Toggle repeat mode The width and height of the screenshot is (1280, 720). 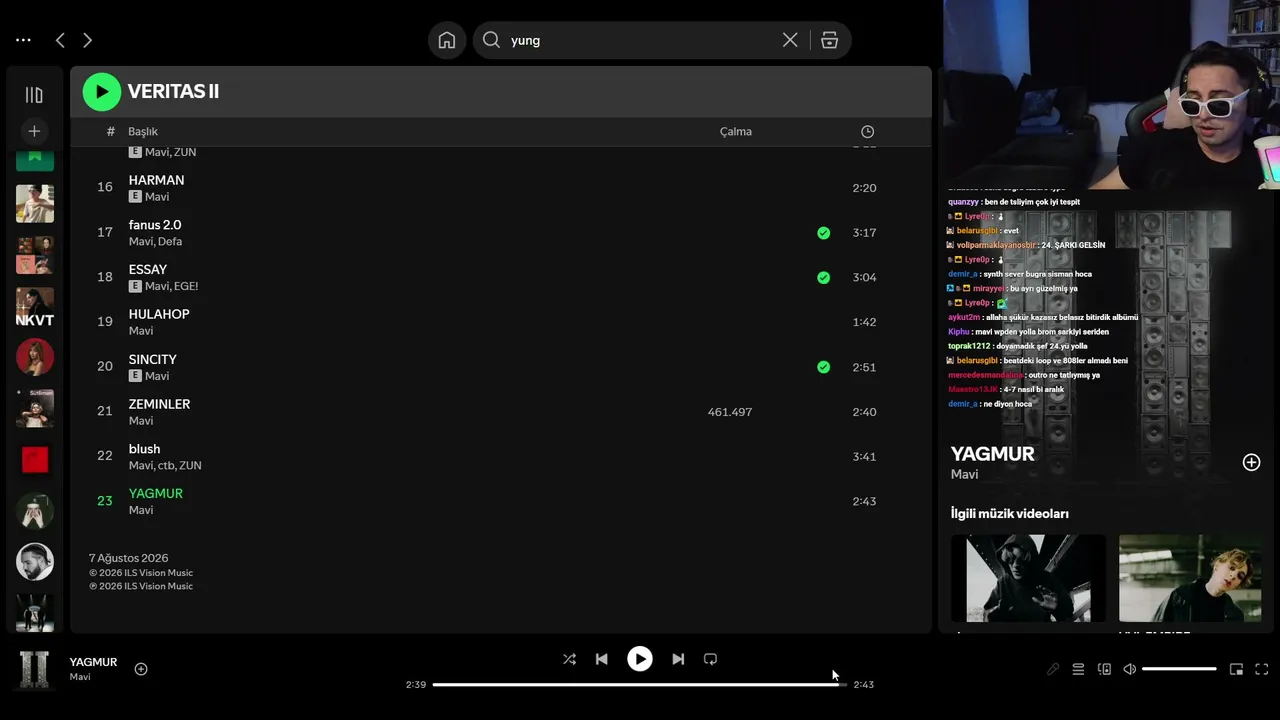(x=710, y=659)
